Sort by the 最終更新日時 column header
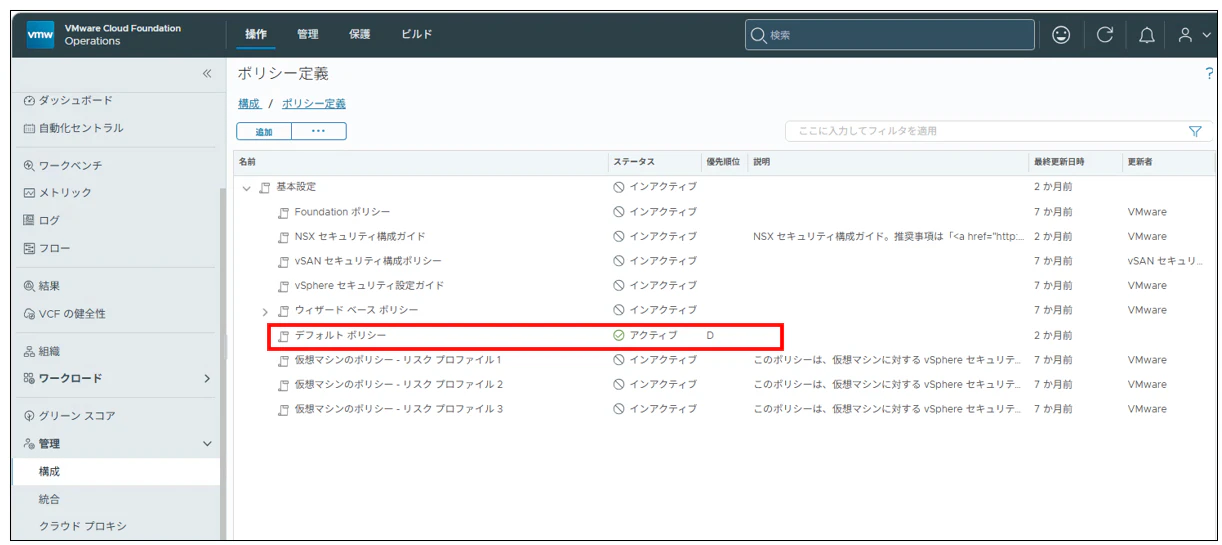This screenshot has height=545, width=1222. [x=1075, y=161]
